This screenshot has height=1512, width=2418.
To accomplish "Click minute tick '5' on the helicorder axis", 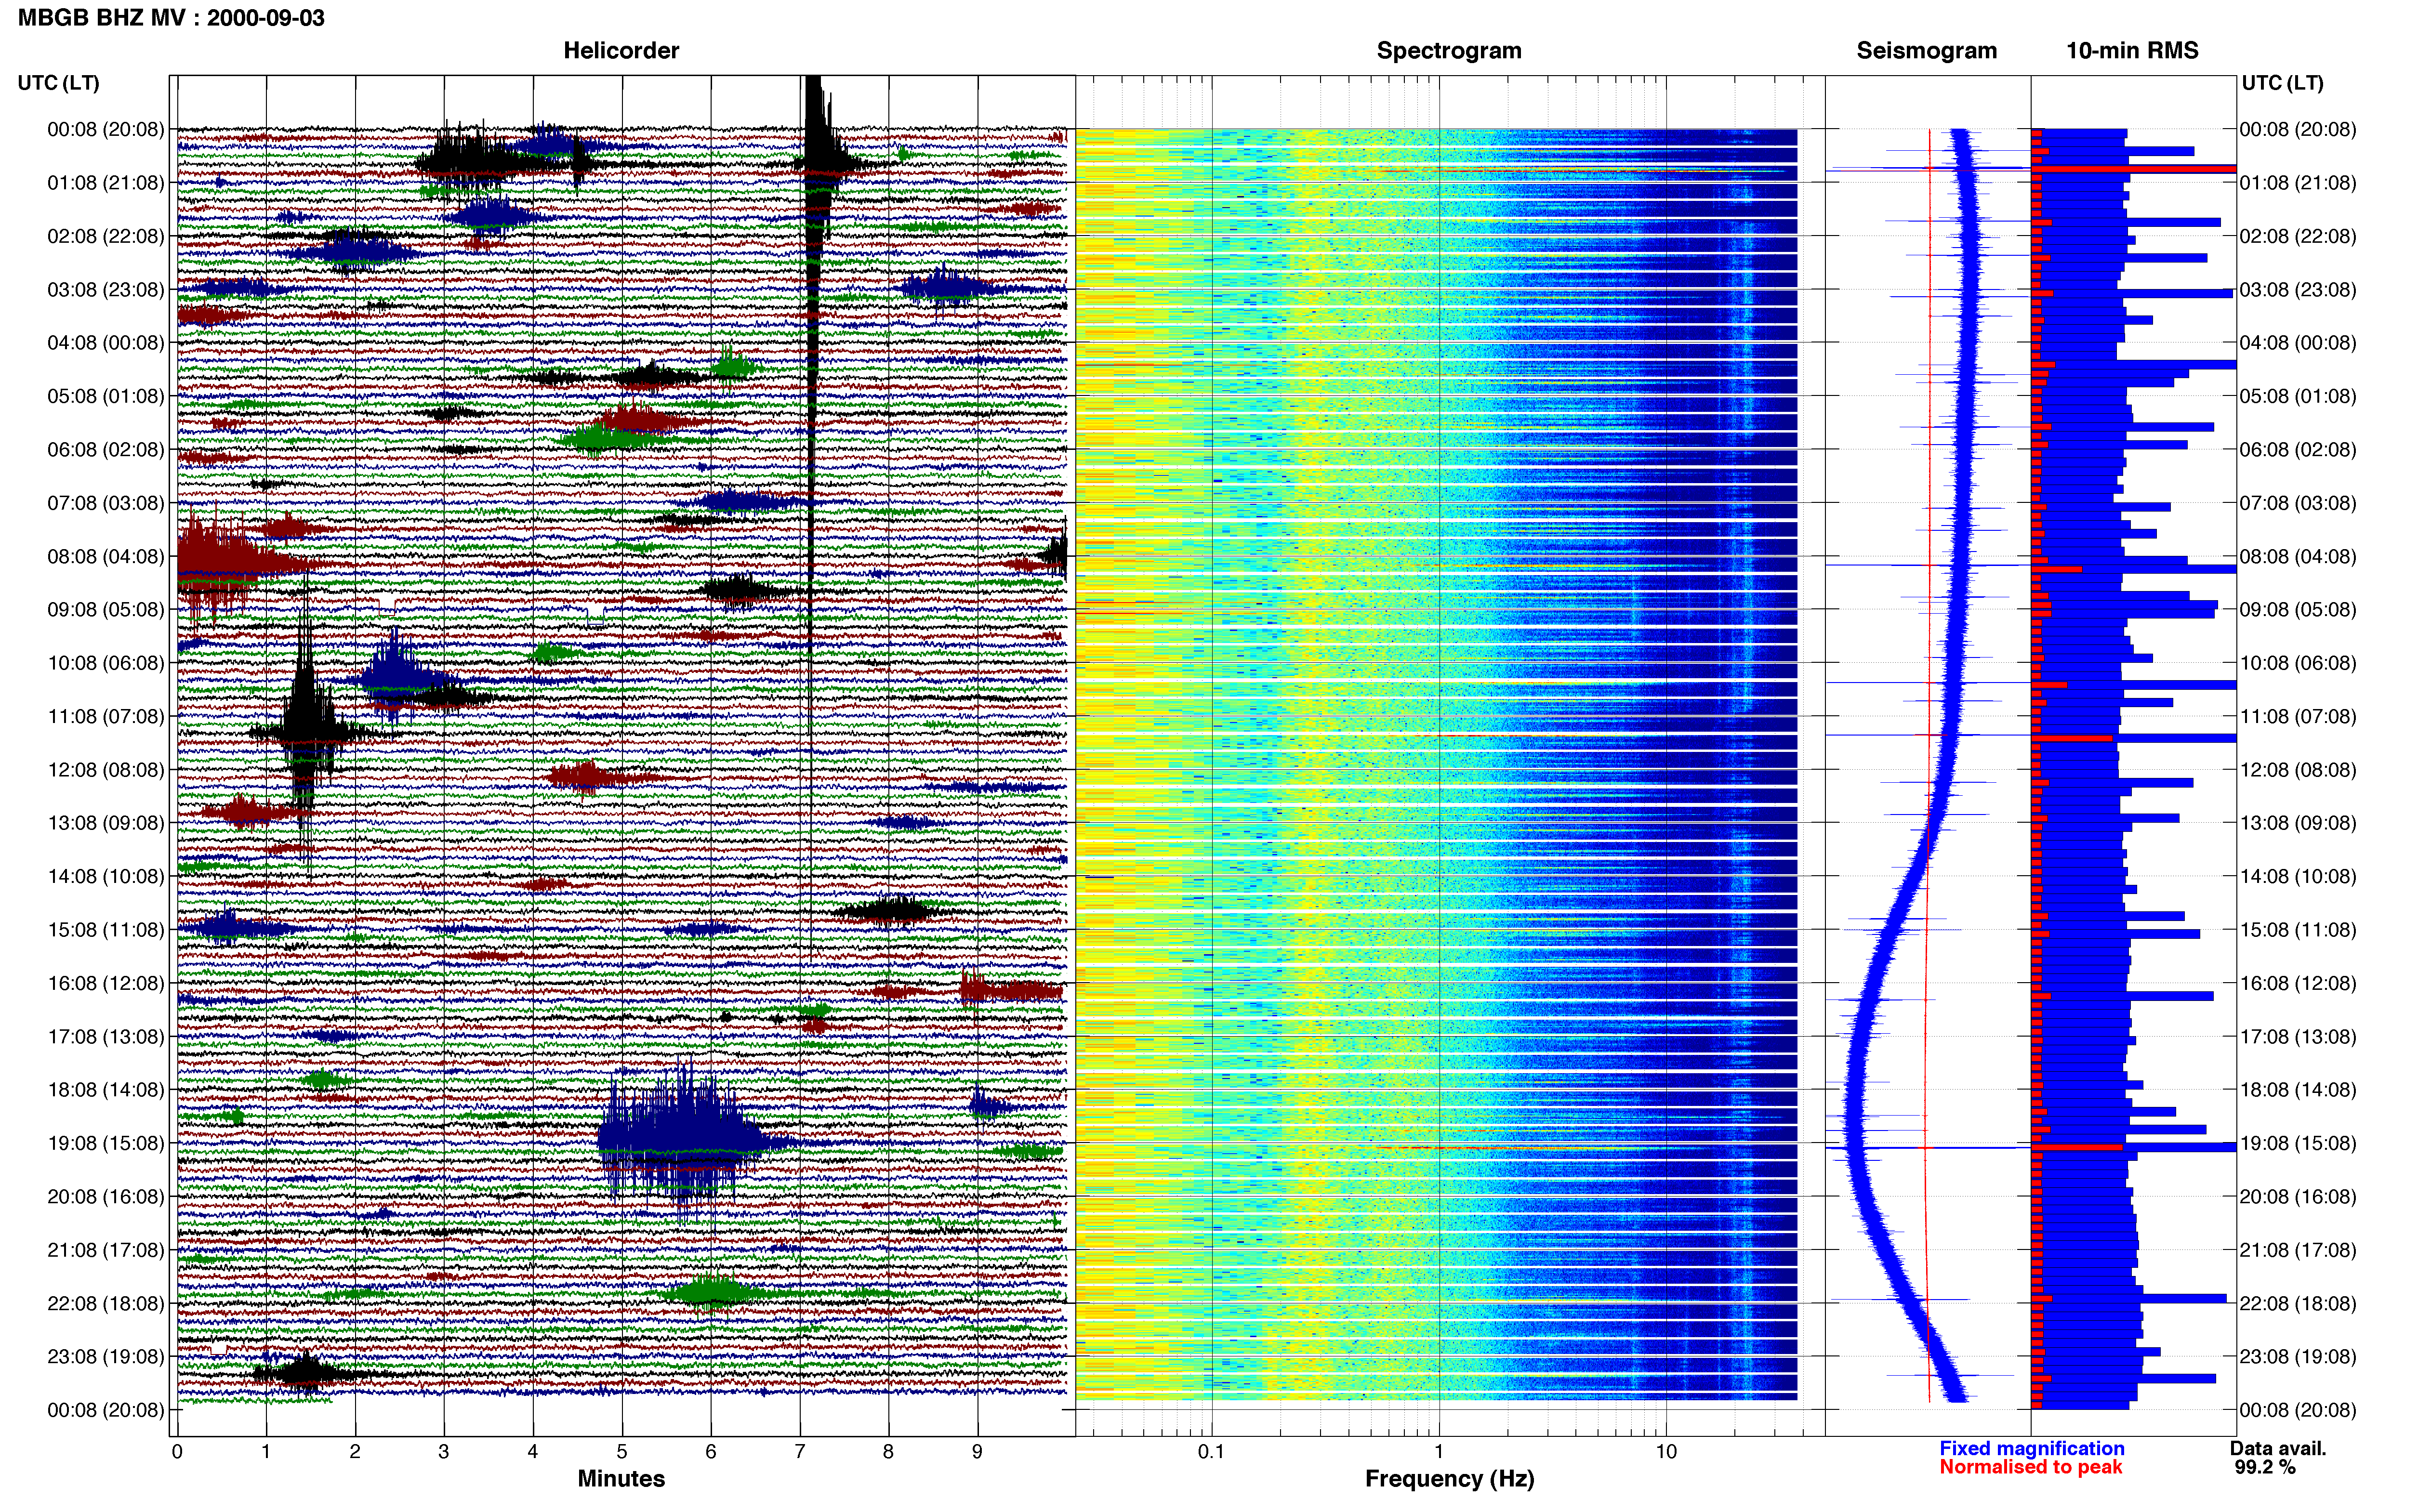I will (x=622, y=1452).
